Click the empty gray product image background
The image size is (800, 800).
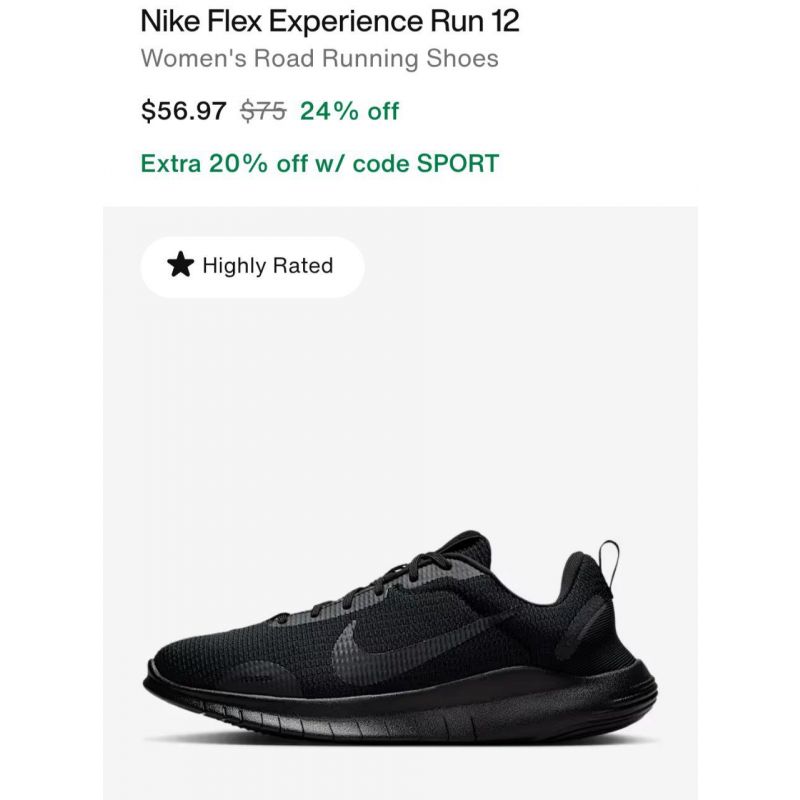point(400,408)
